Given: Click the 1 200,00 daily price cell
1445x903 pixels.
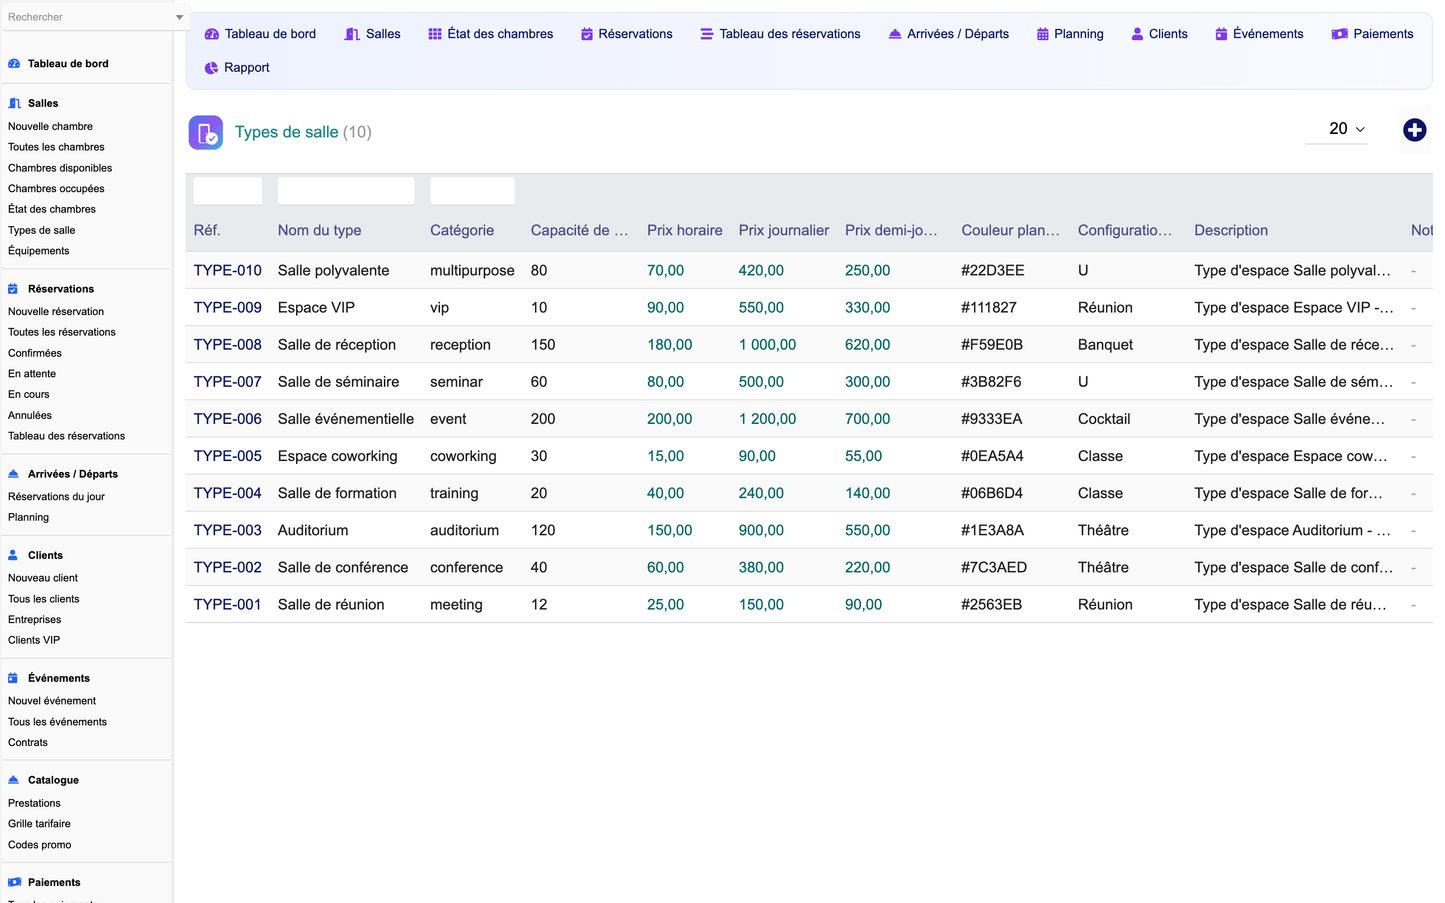Looking at the screenshot, I should point(767,419).
